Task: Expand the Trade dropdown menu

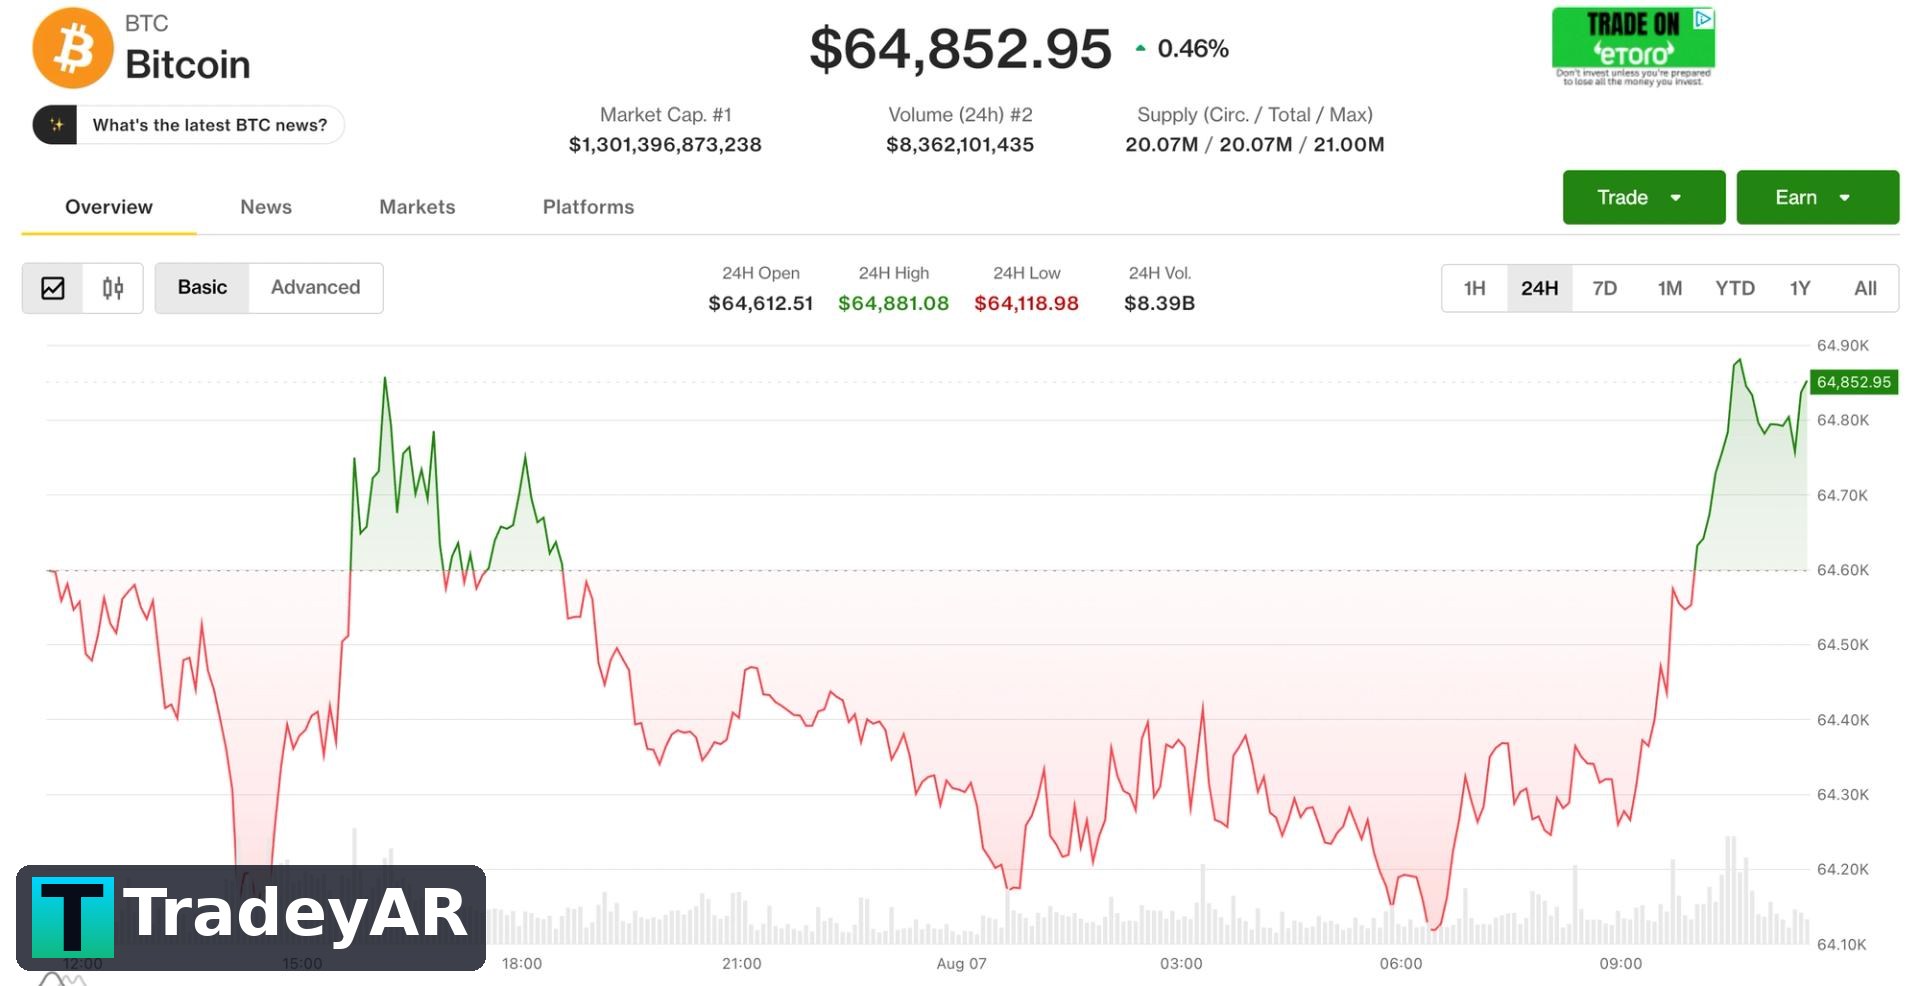Action: point(1644,197)
